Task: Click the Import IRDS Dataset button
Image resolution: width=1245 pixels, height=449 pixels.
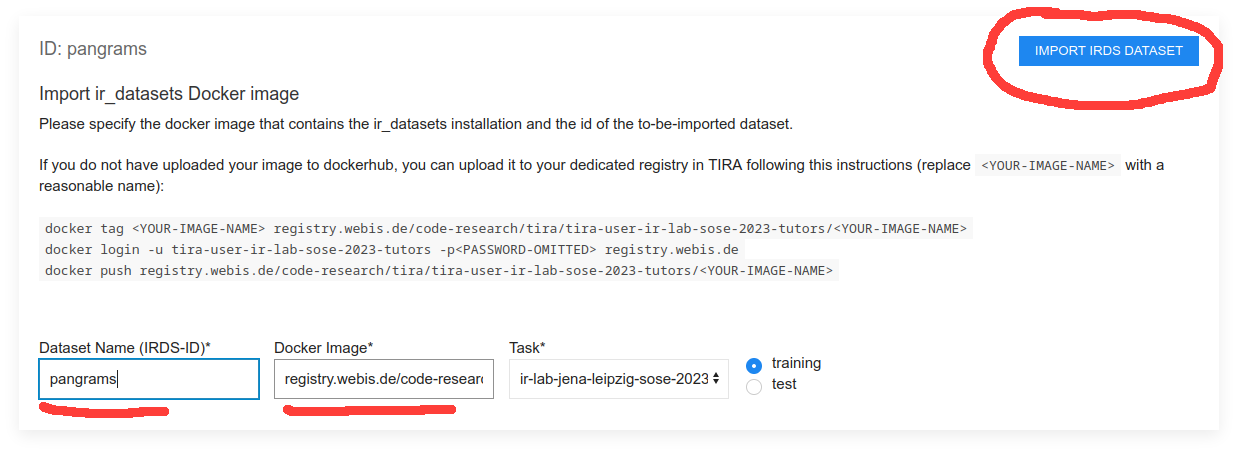Action: click(1108, 51)
